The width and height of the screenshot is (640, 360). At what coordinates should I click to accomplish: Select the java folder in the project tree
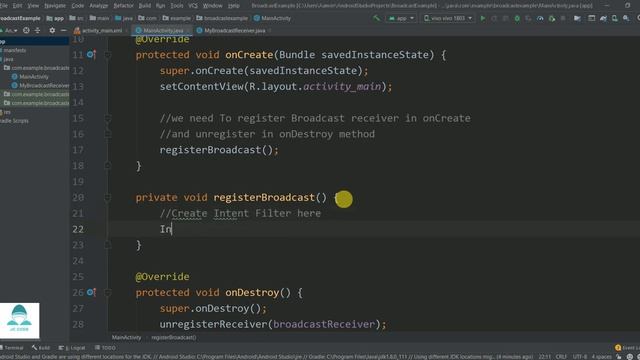[x=7, y=59]
